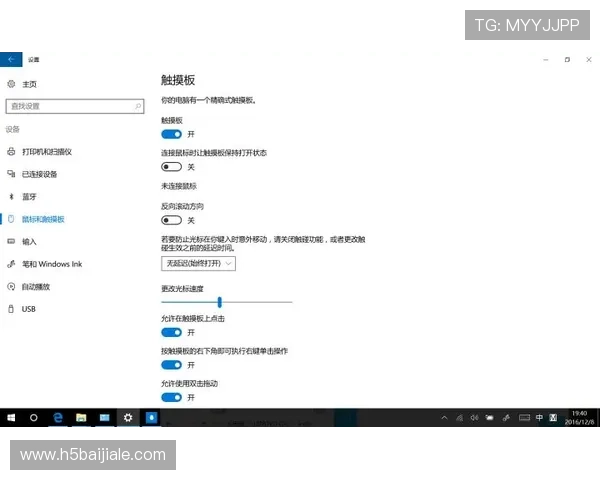Open File Explorer from taskbar
The height and width of the screenshot is (480, 600).
coord(81,418)
